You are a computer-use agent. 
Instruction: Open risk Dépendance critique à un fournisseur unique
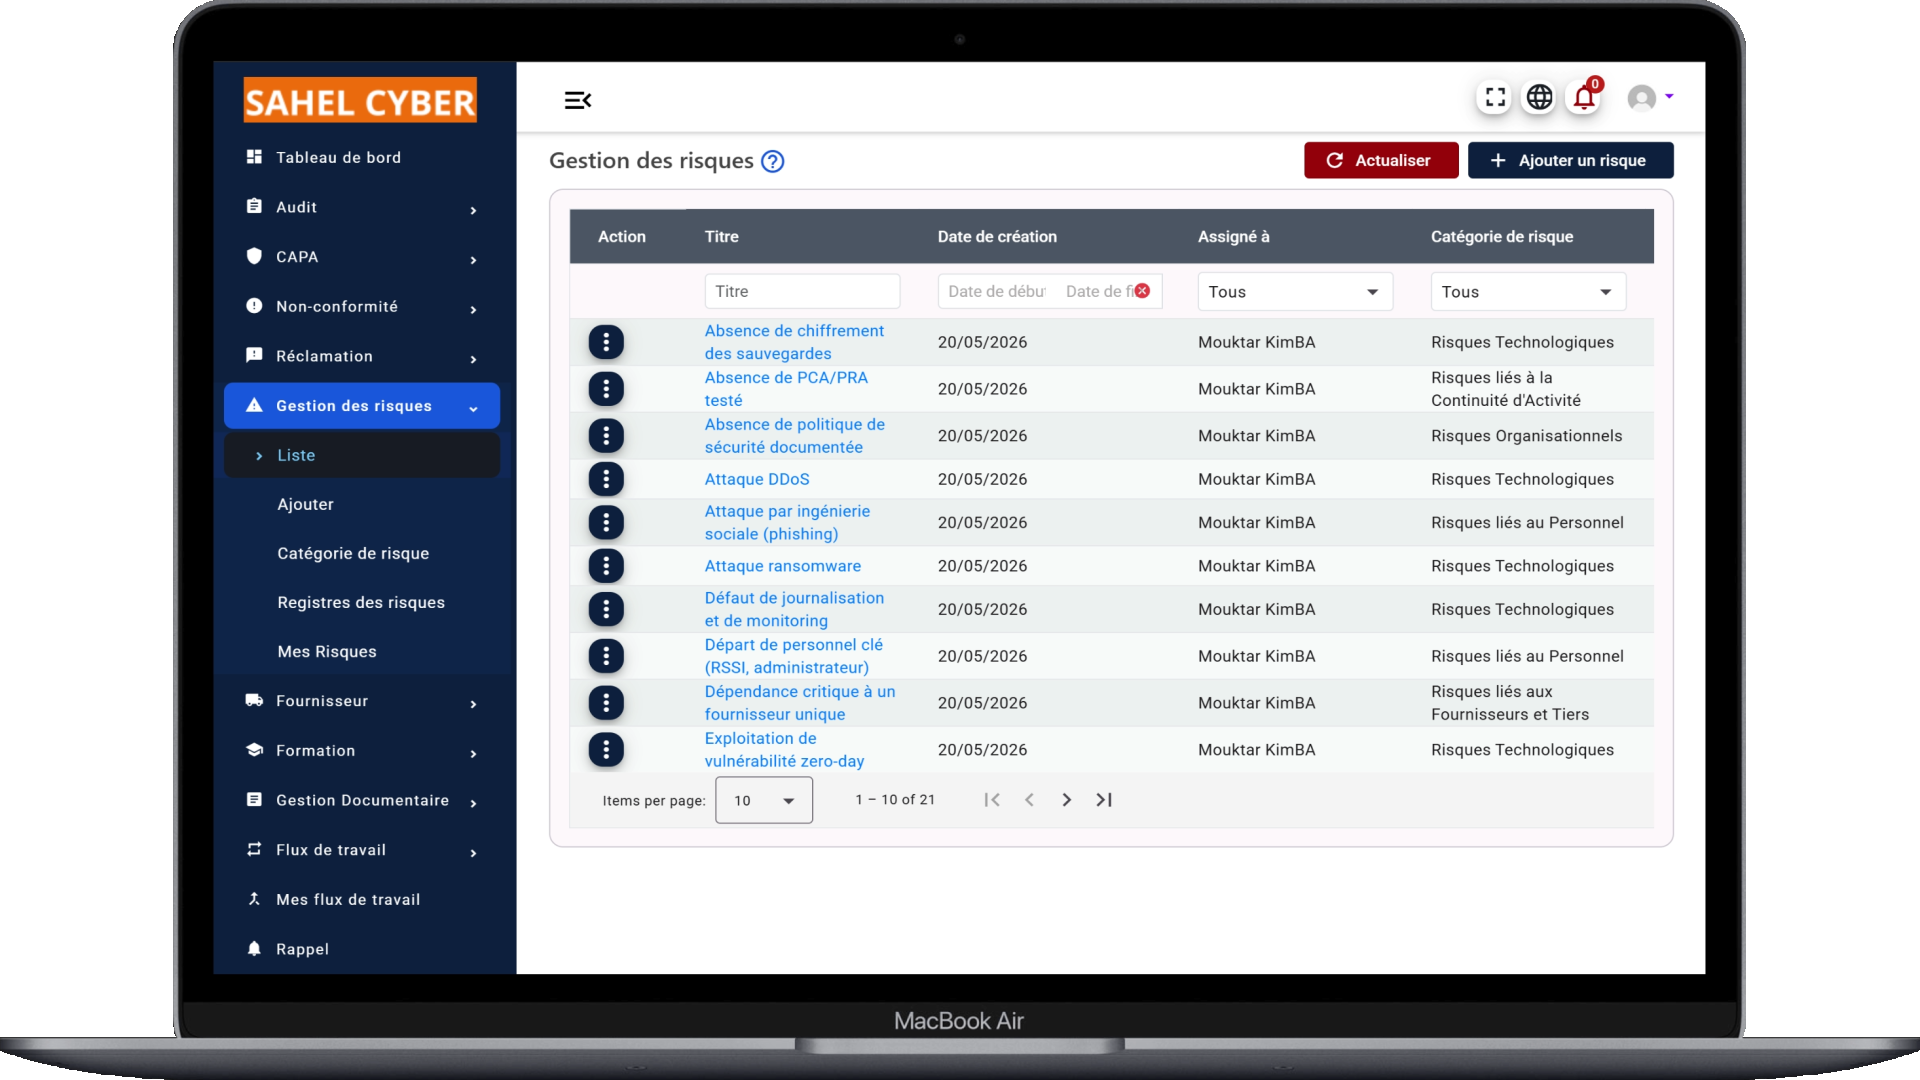(x=800, y=703)
